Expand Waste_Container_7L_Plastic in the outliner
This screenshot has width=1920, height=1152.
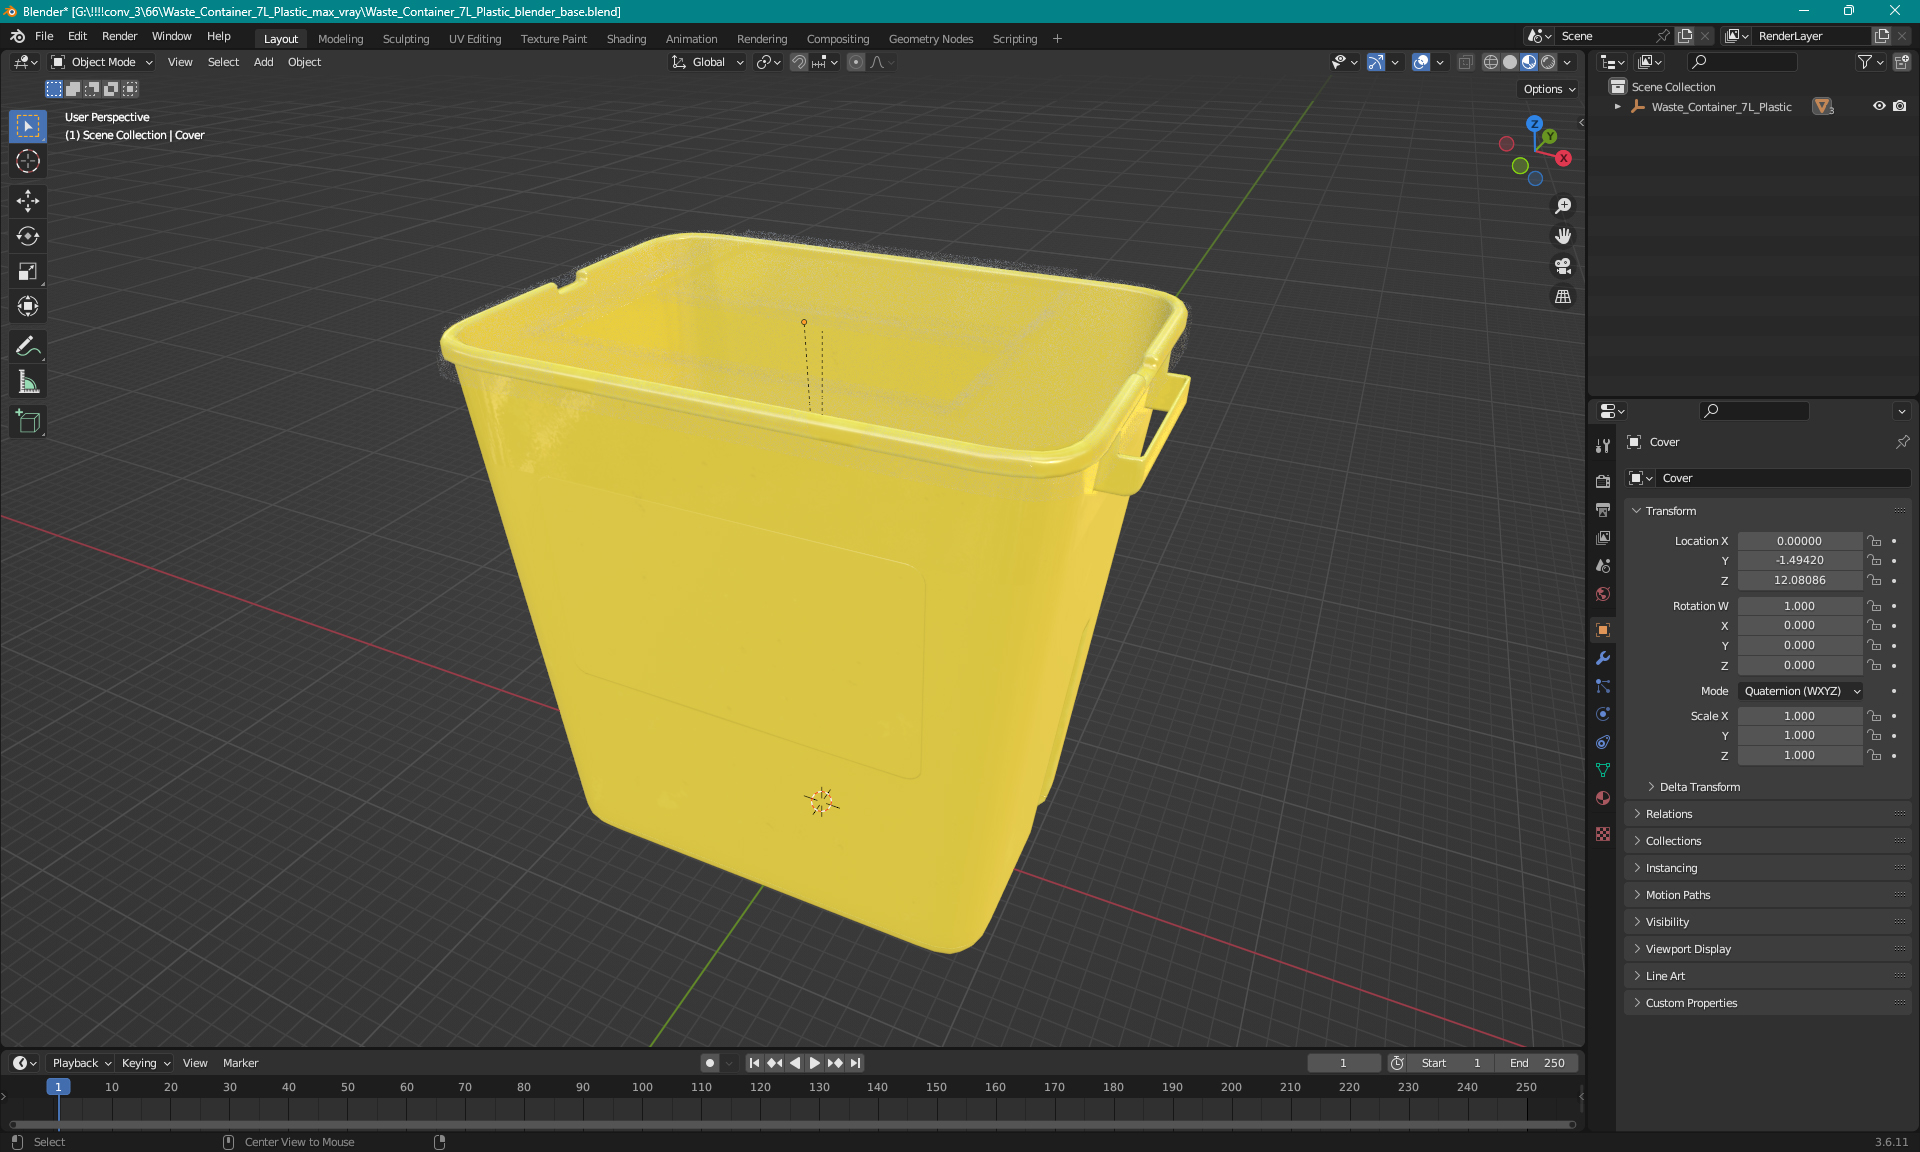[x=1617, y=107]
